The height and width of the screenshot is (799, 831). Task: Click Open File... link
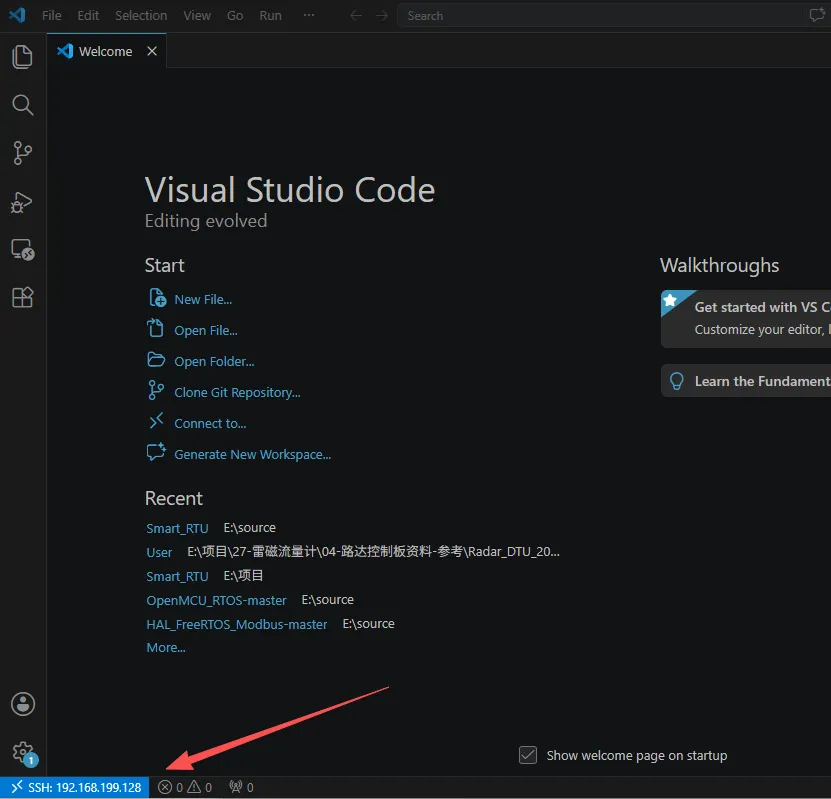206,330
